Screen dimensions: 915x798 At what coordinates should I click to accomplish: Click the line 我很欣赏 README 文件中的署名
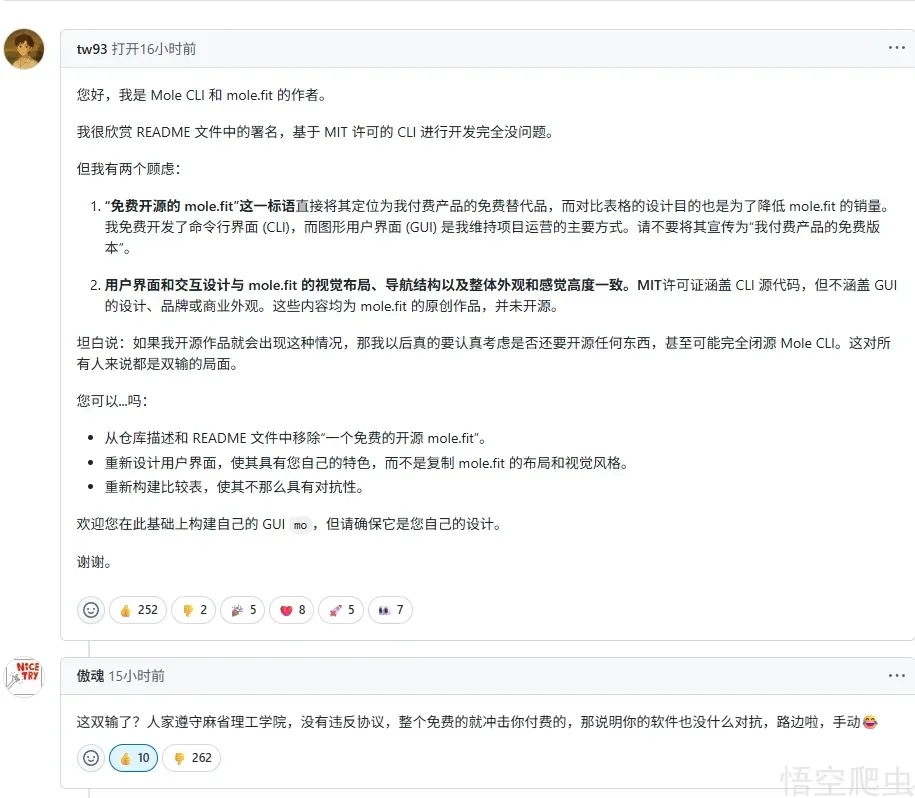315,132
